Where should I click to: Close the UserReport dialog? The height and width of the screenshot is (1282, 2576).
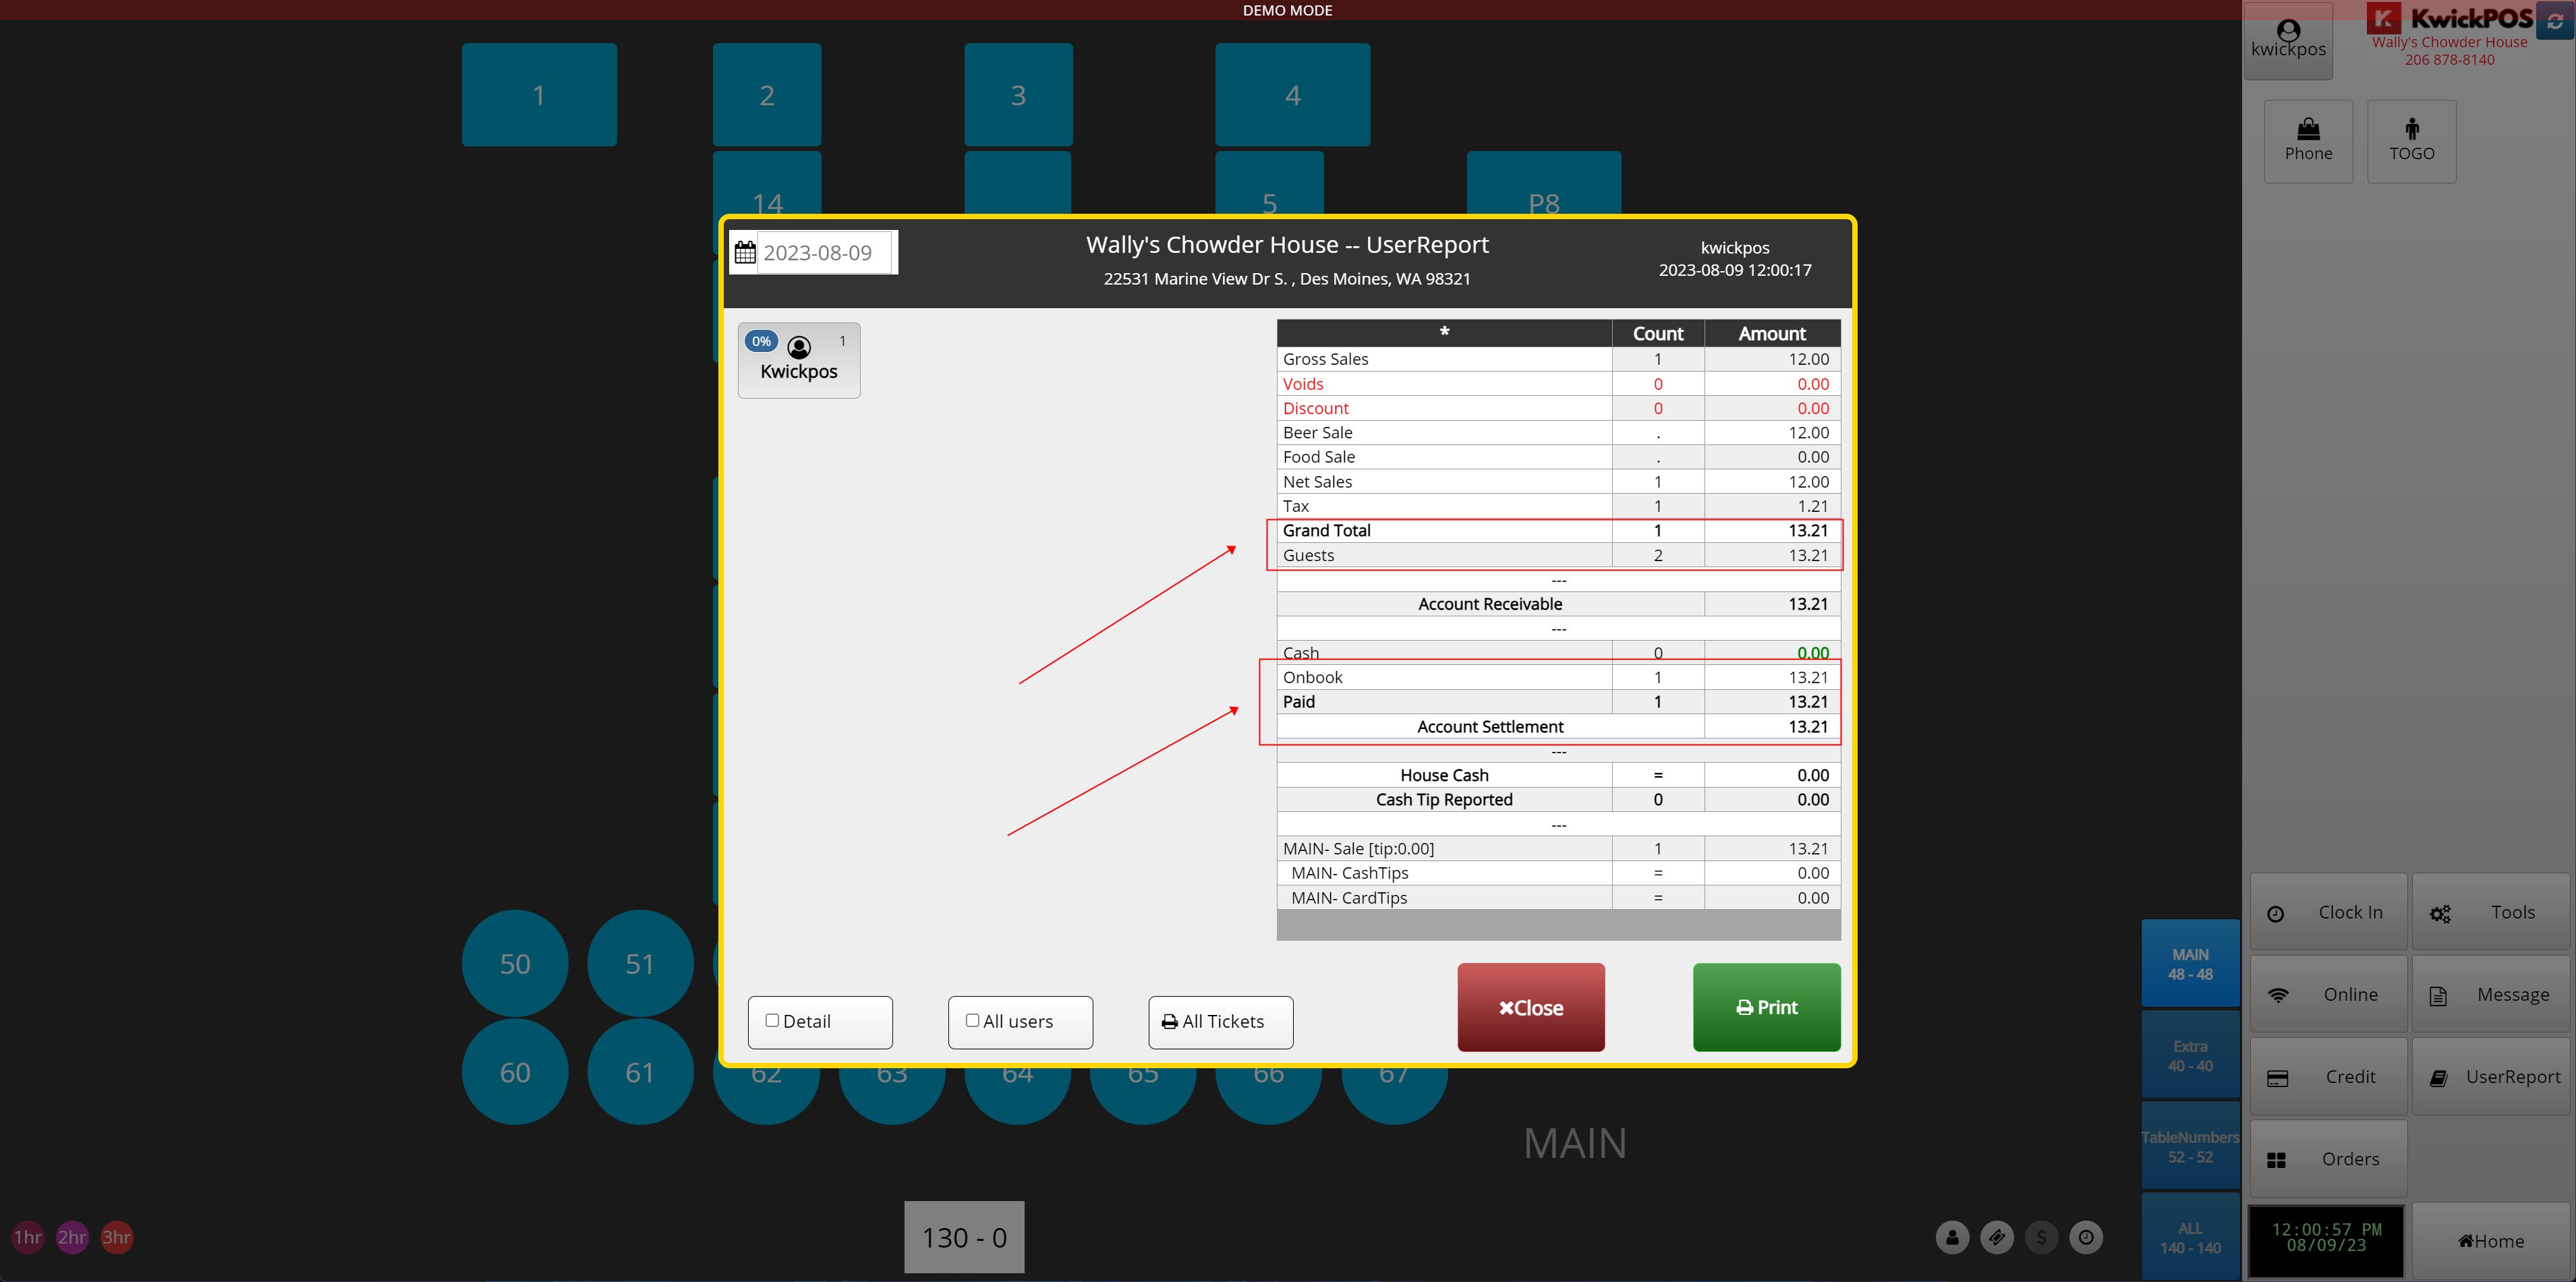(1531, 1007)
